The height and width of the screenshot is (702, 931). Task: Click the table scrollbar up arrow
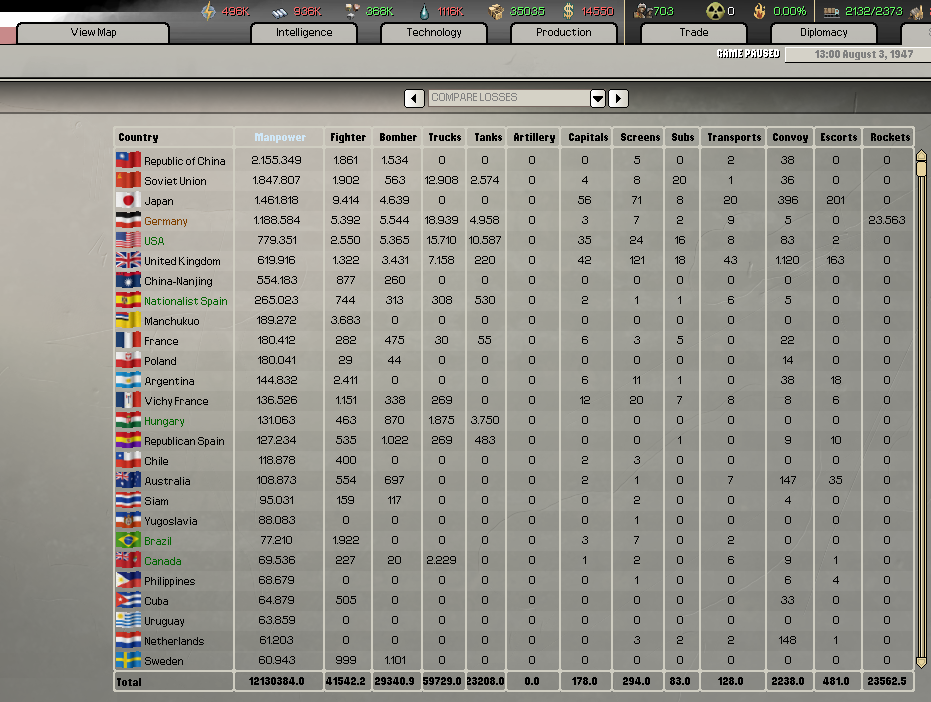(x=922, y=156)
